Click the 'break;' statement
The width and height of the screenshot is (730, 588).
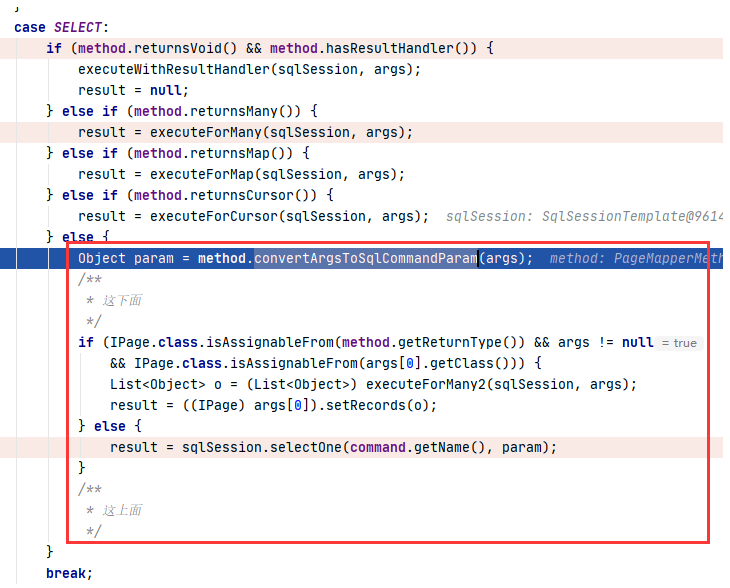coord(69,573)
